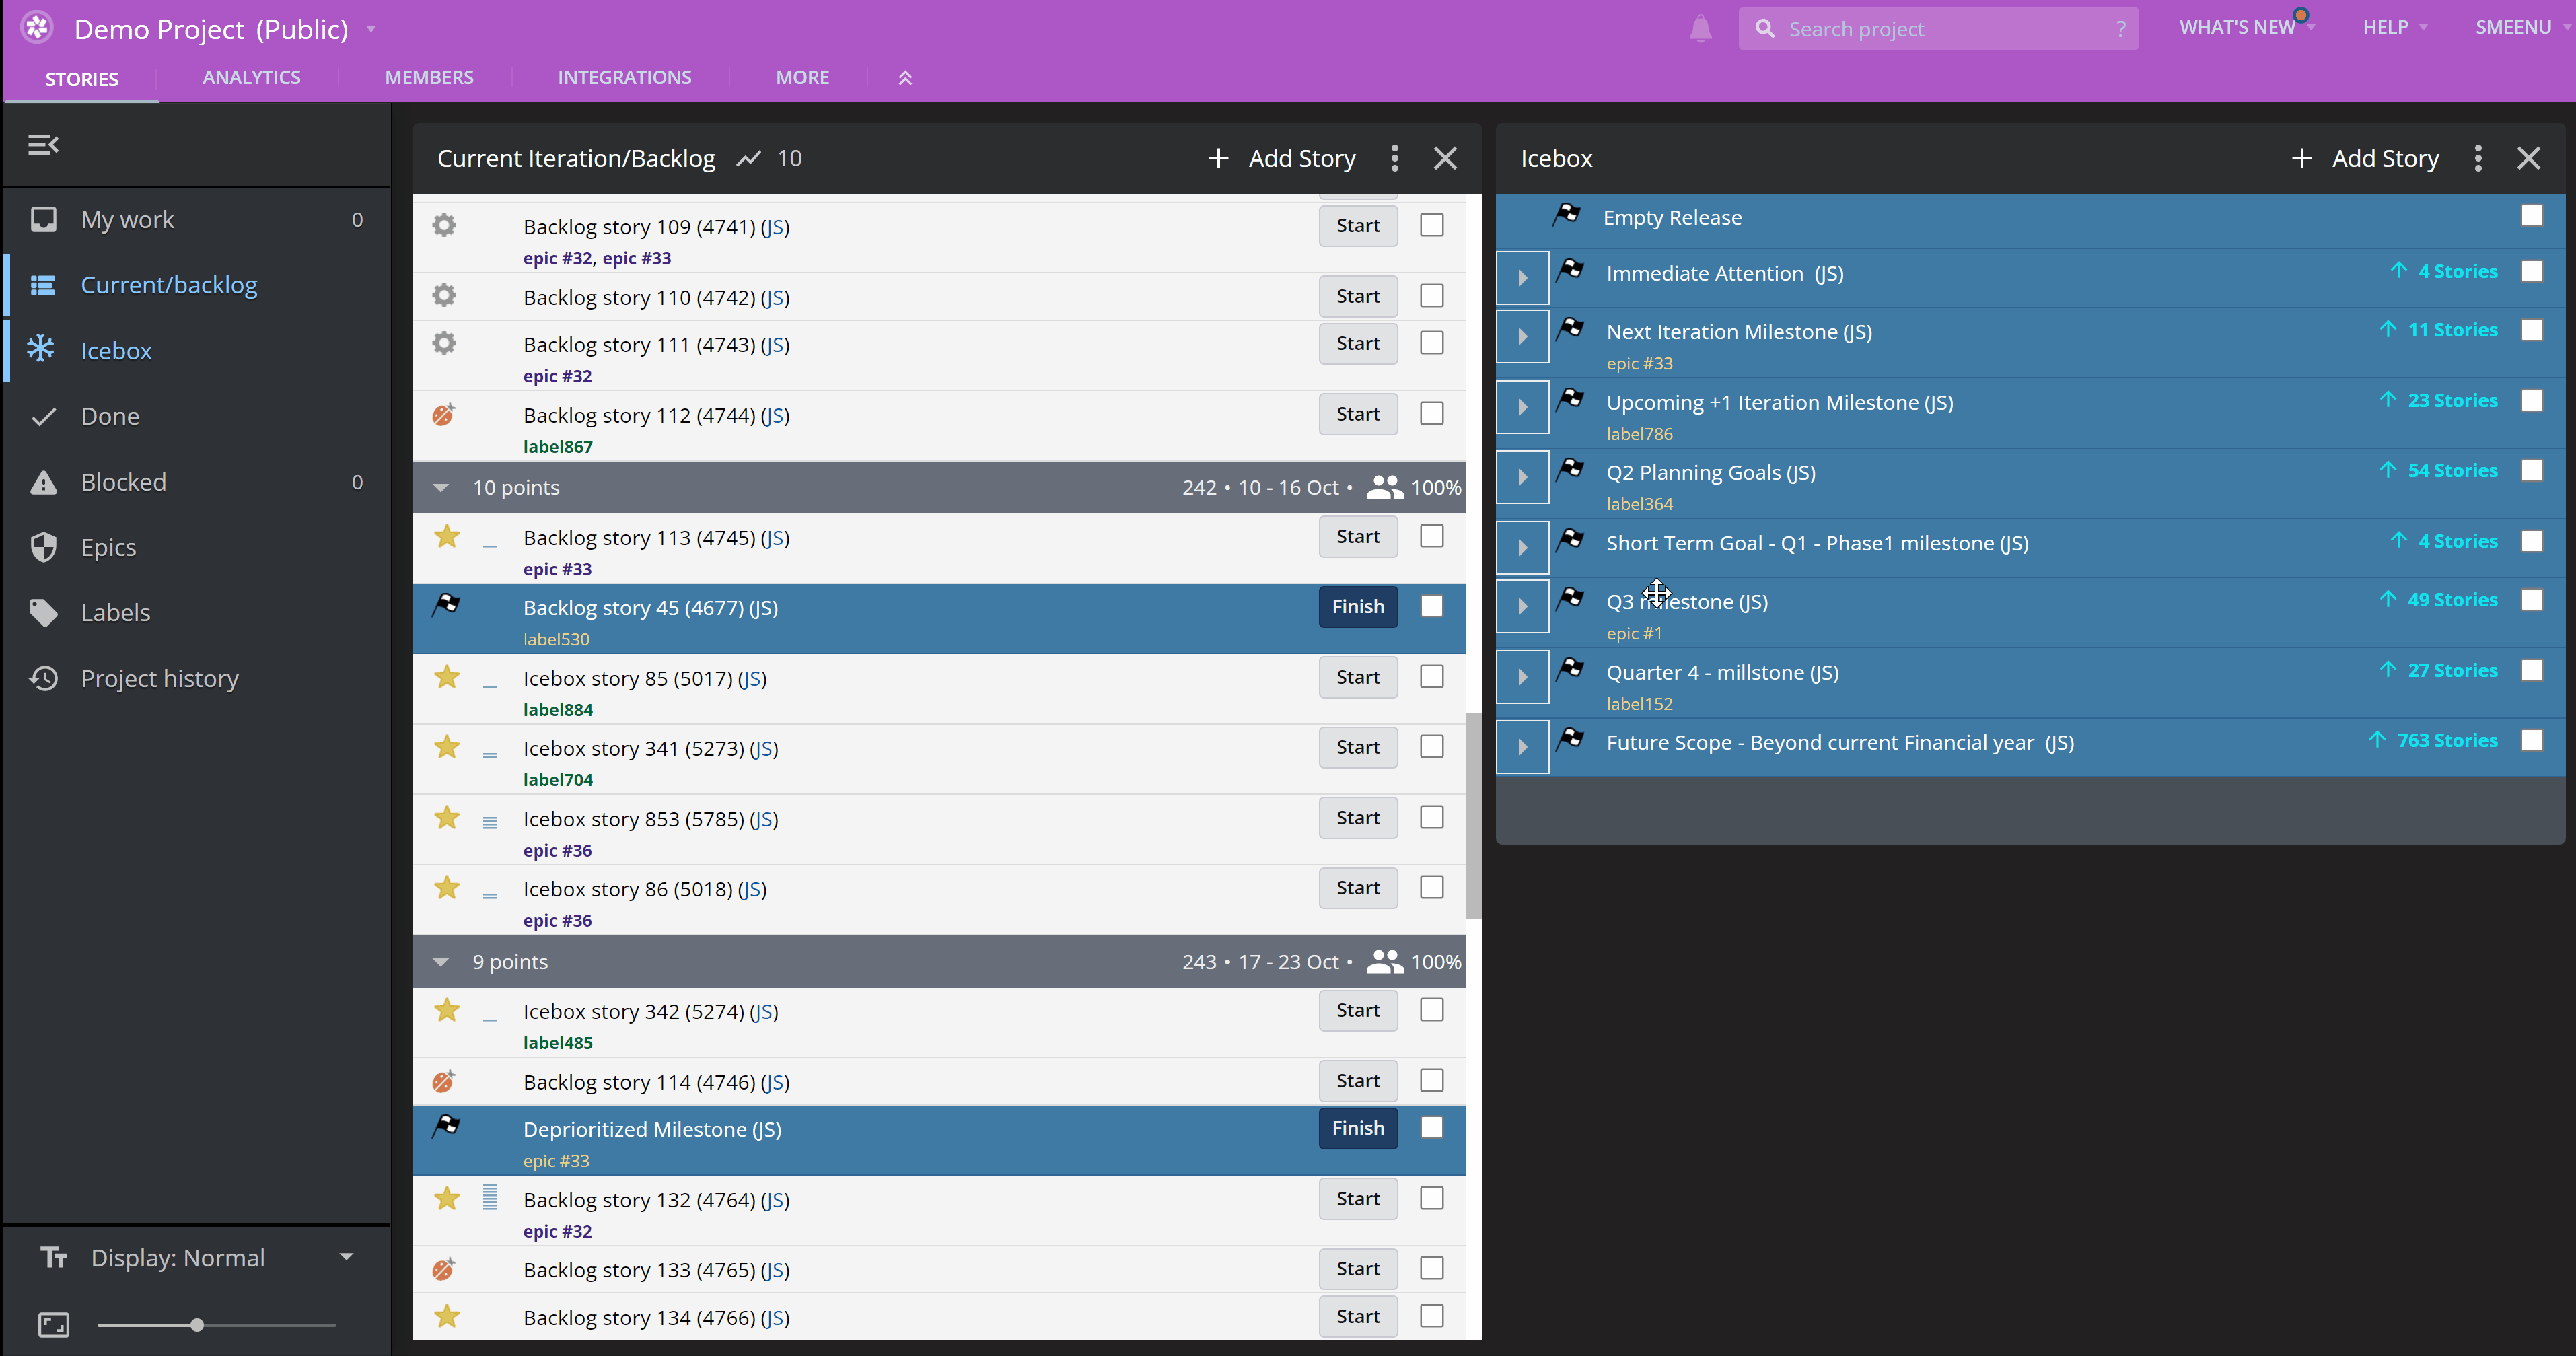Open the notifications bell
This screenshot has height=1356, width=2576.
click(x=1700, y=28)
